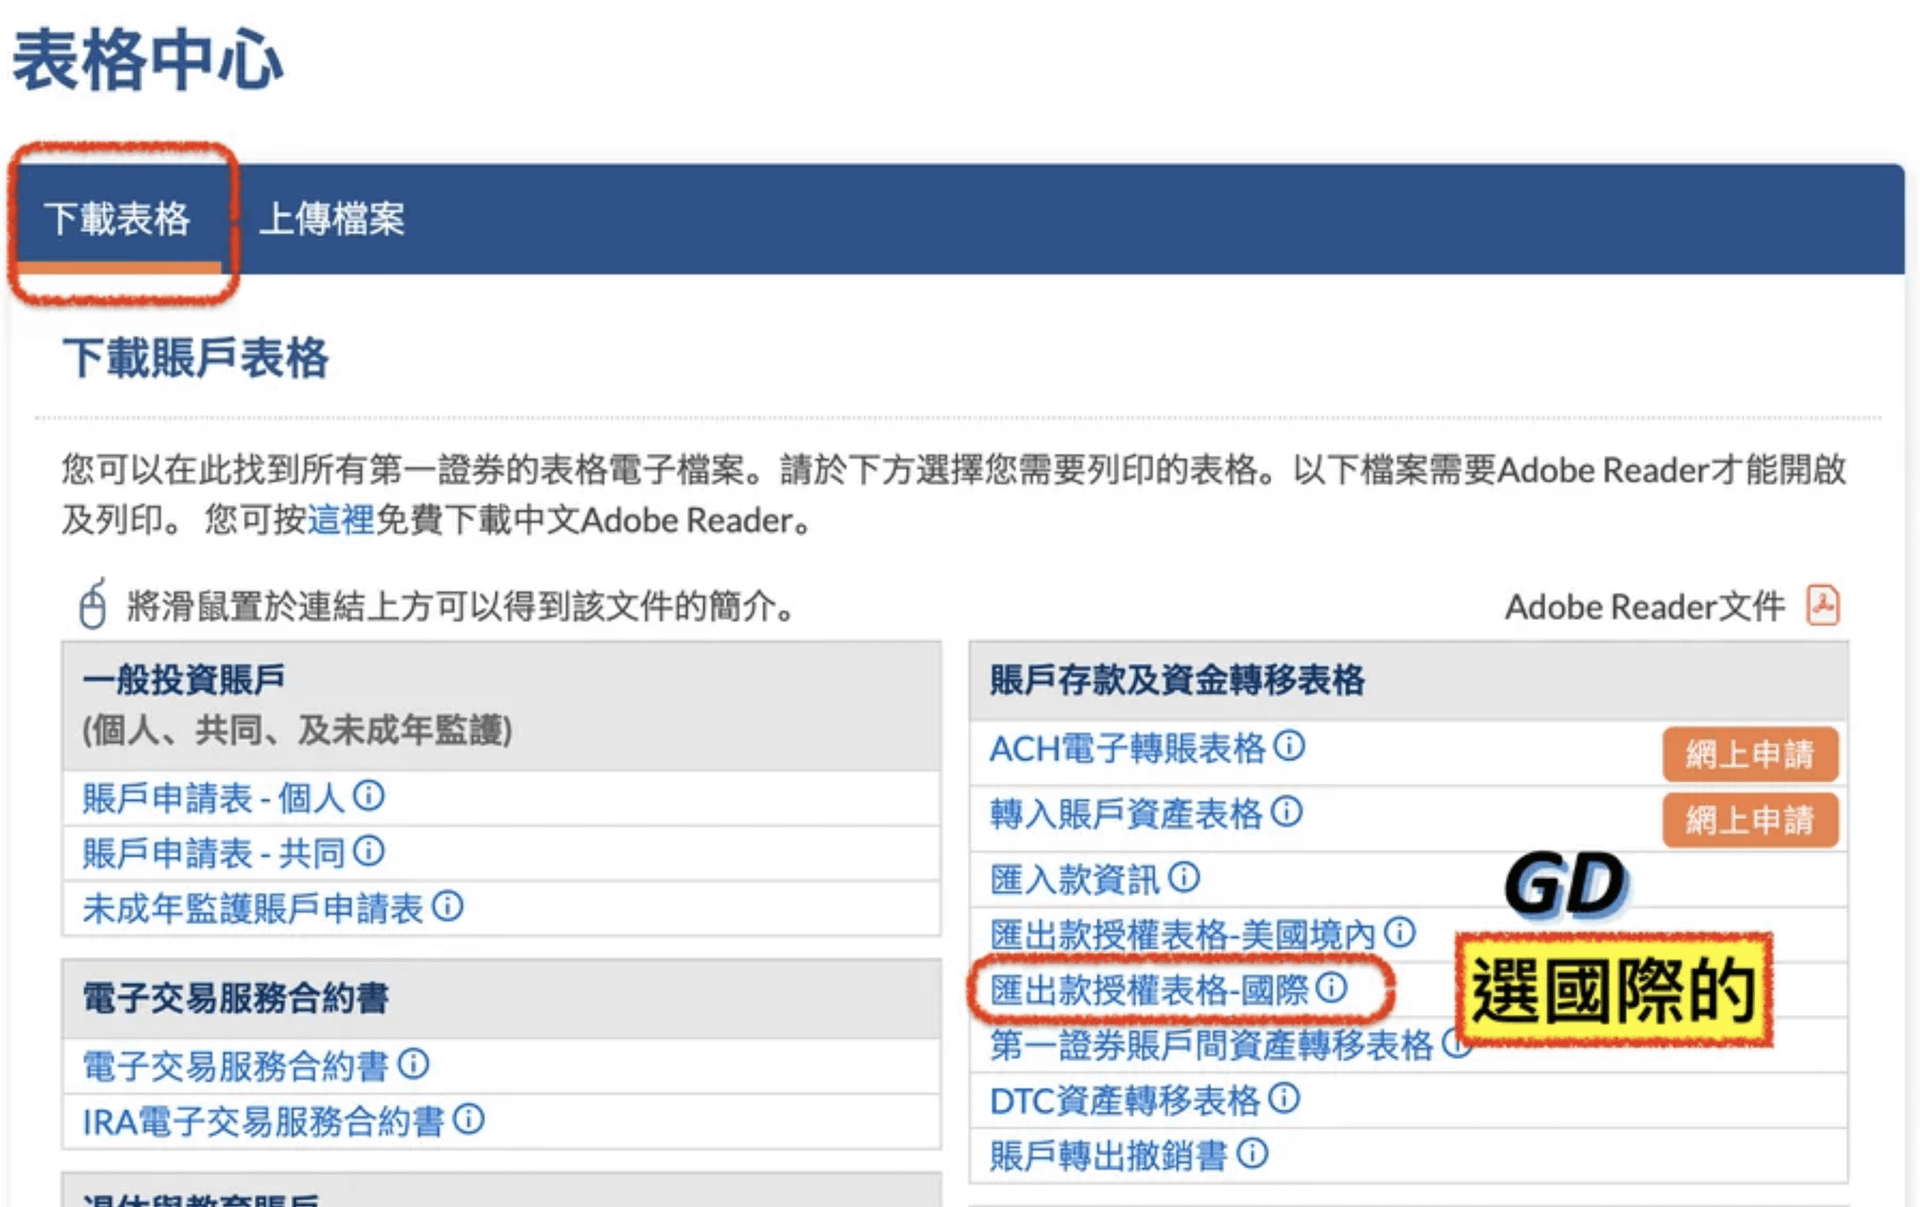Switch to the 上傳檔案 tab
1920x1207 pixels.
(x=331, y=218)
